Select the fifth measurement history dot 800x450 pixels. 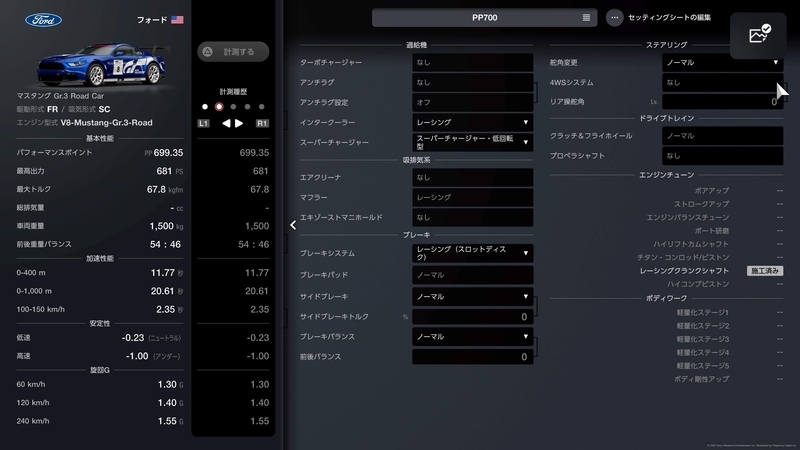(x=261, y=107)
